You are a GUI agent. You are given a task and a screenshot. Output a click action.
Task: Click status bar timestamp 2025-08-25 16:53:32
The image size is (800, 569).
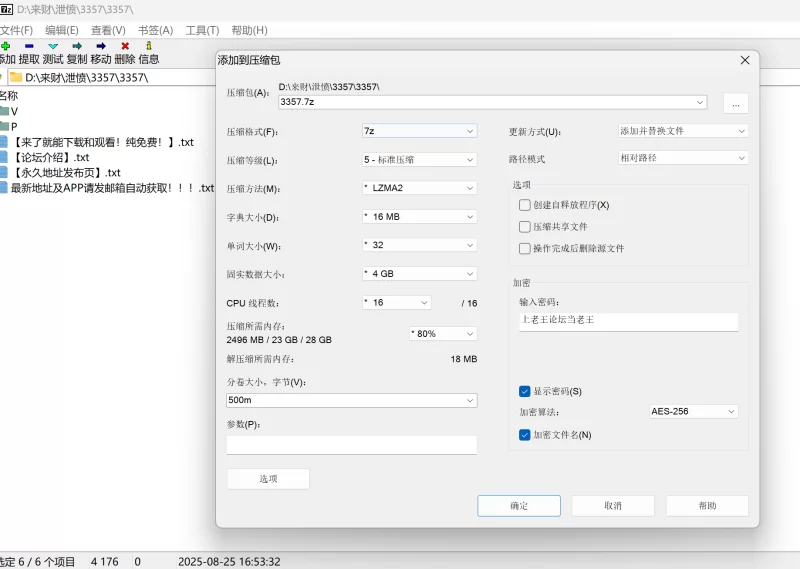(229, 562)
